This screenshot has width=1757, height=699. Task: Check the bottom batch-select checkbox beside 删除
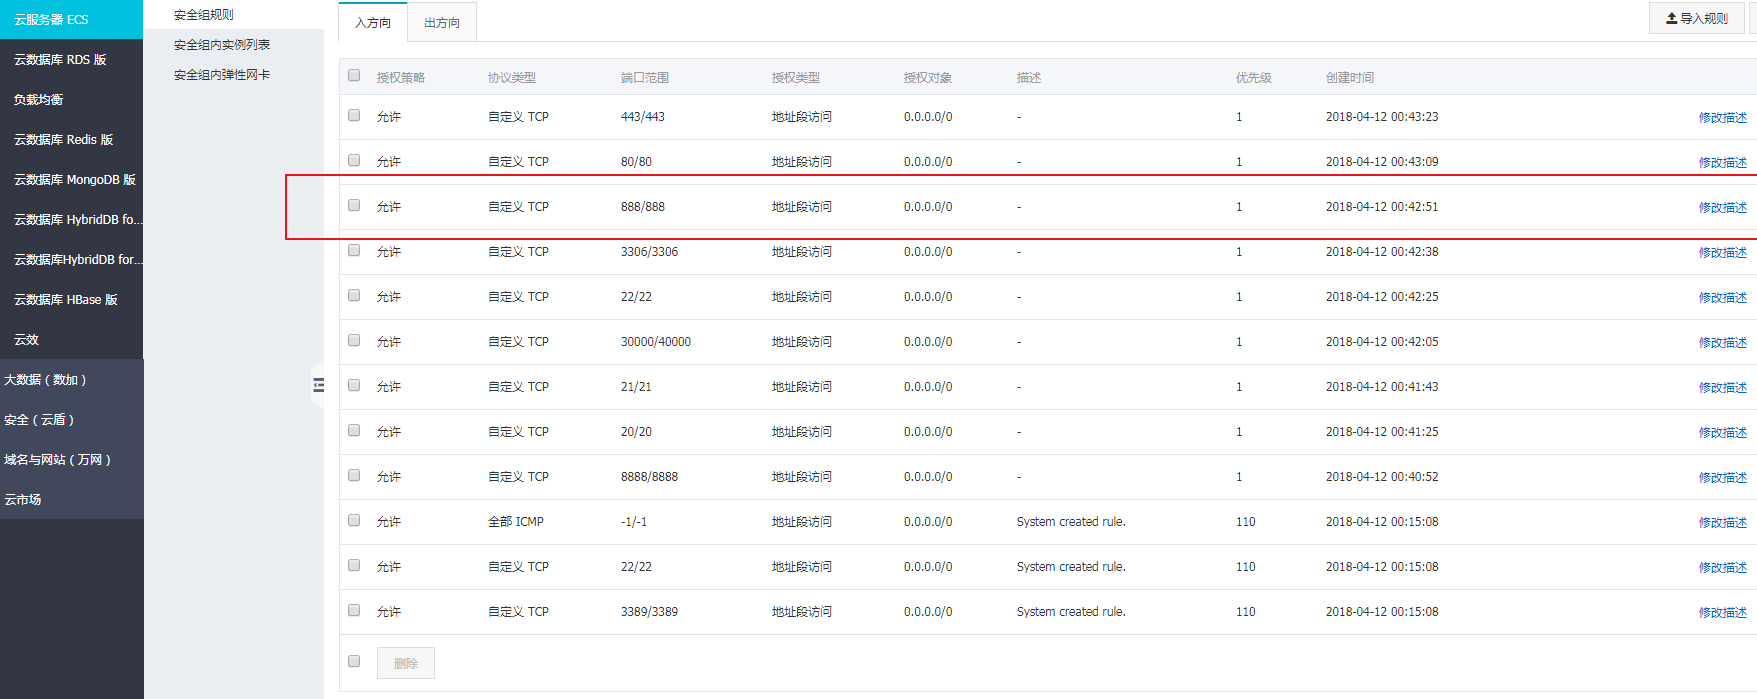click(x=354, y=661)
